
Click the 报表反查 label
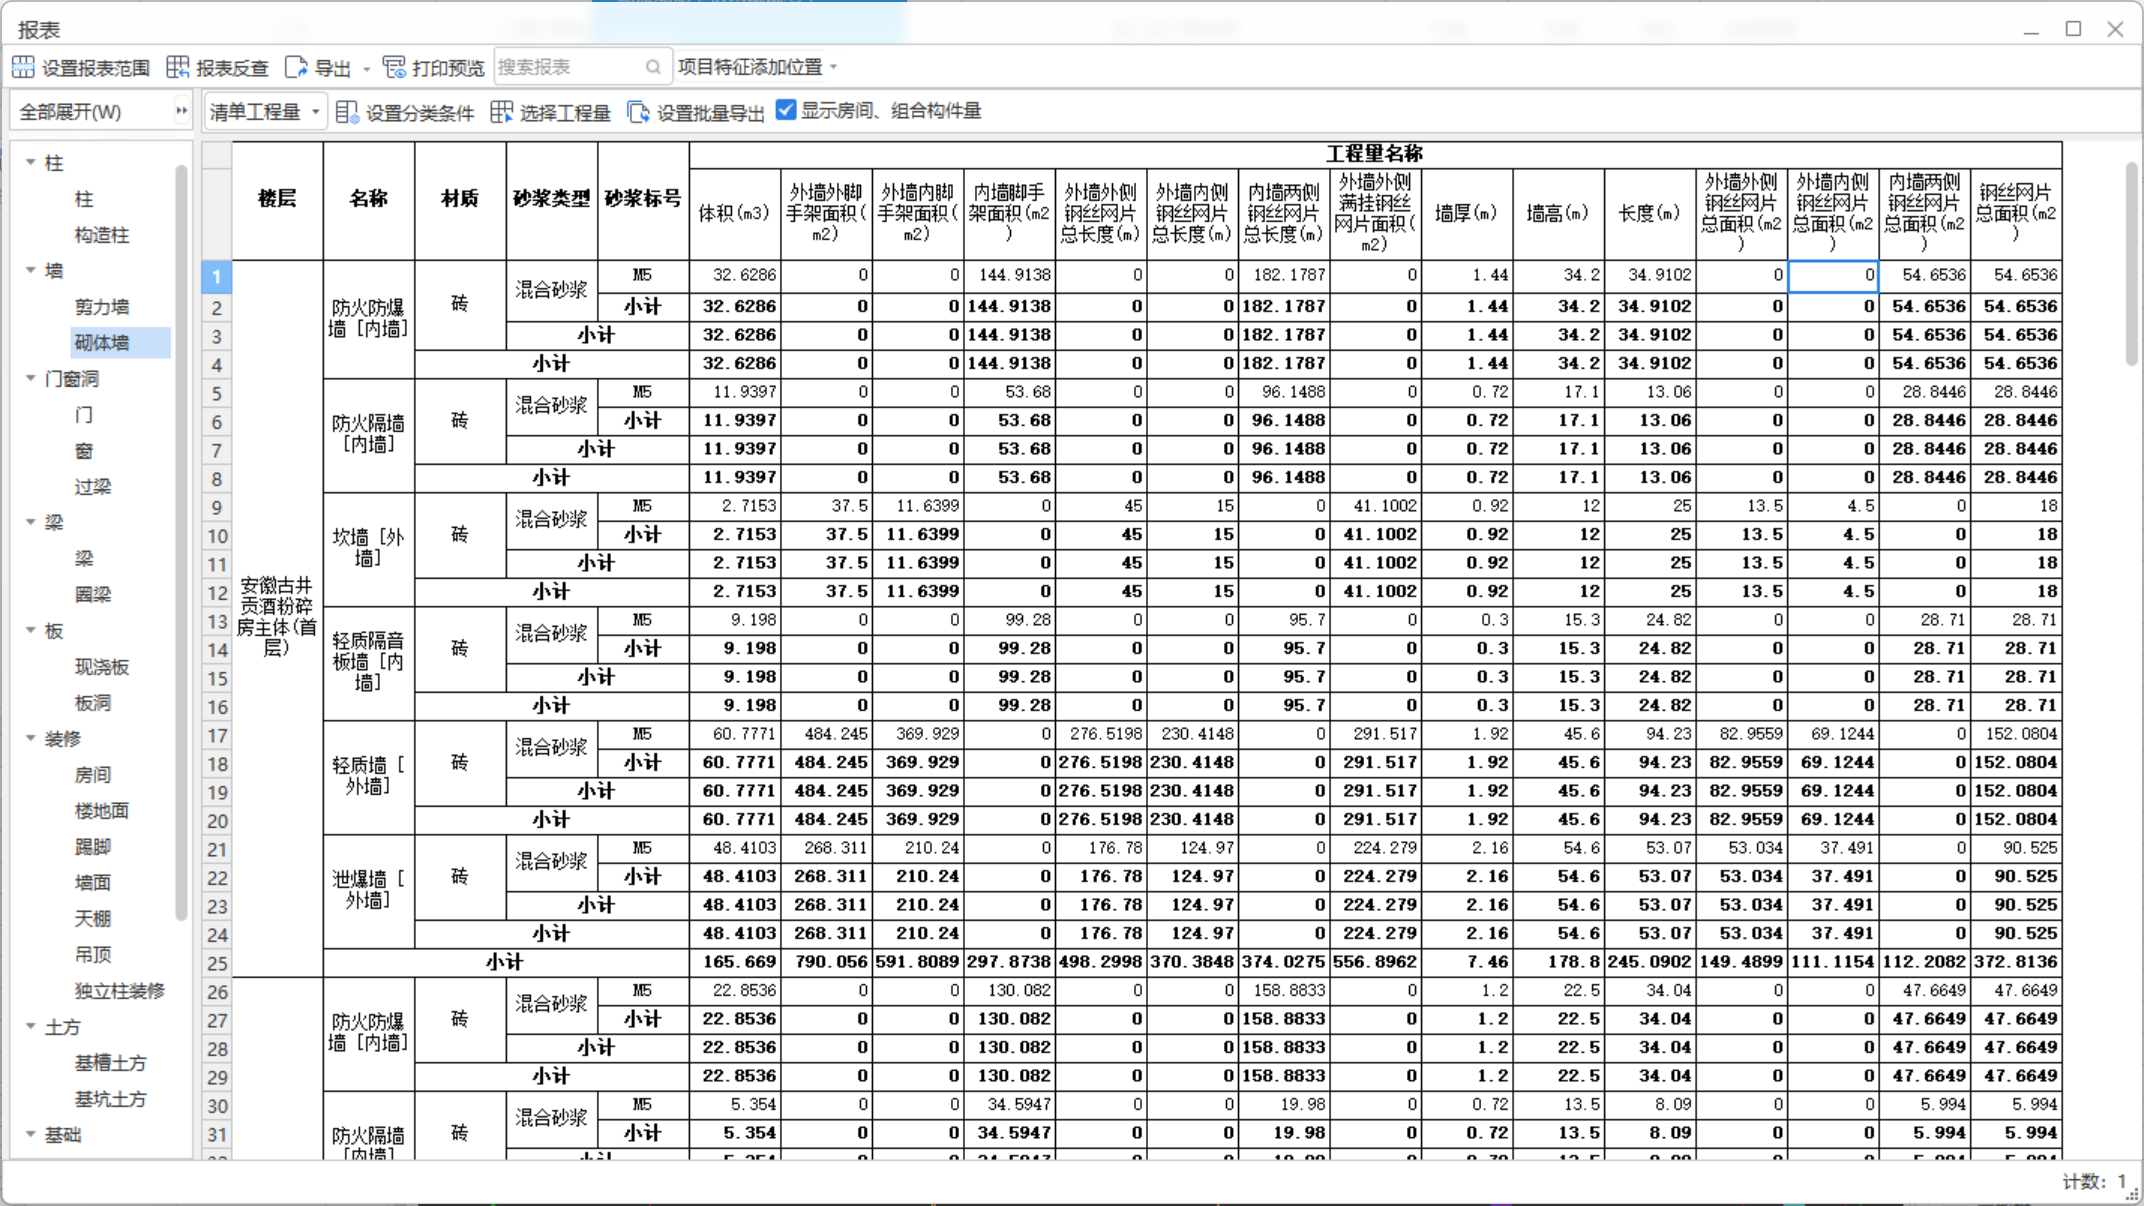pos(232,68)
